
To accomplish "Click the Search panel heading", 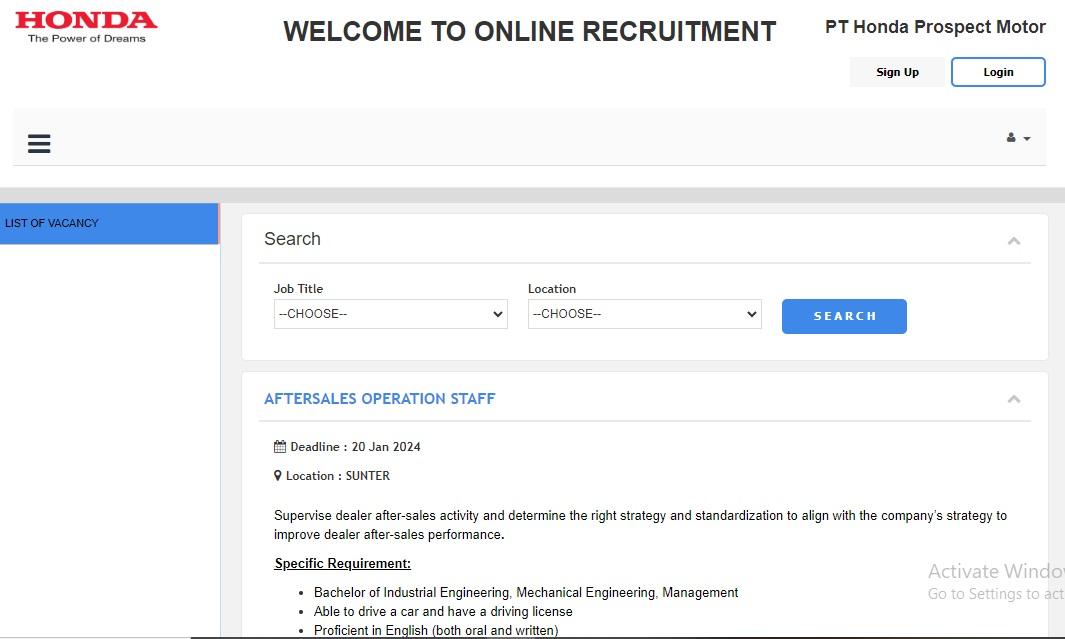I will click(292, 239).
